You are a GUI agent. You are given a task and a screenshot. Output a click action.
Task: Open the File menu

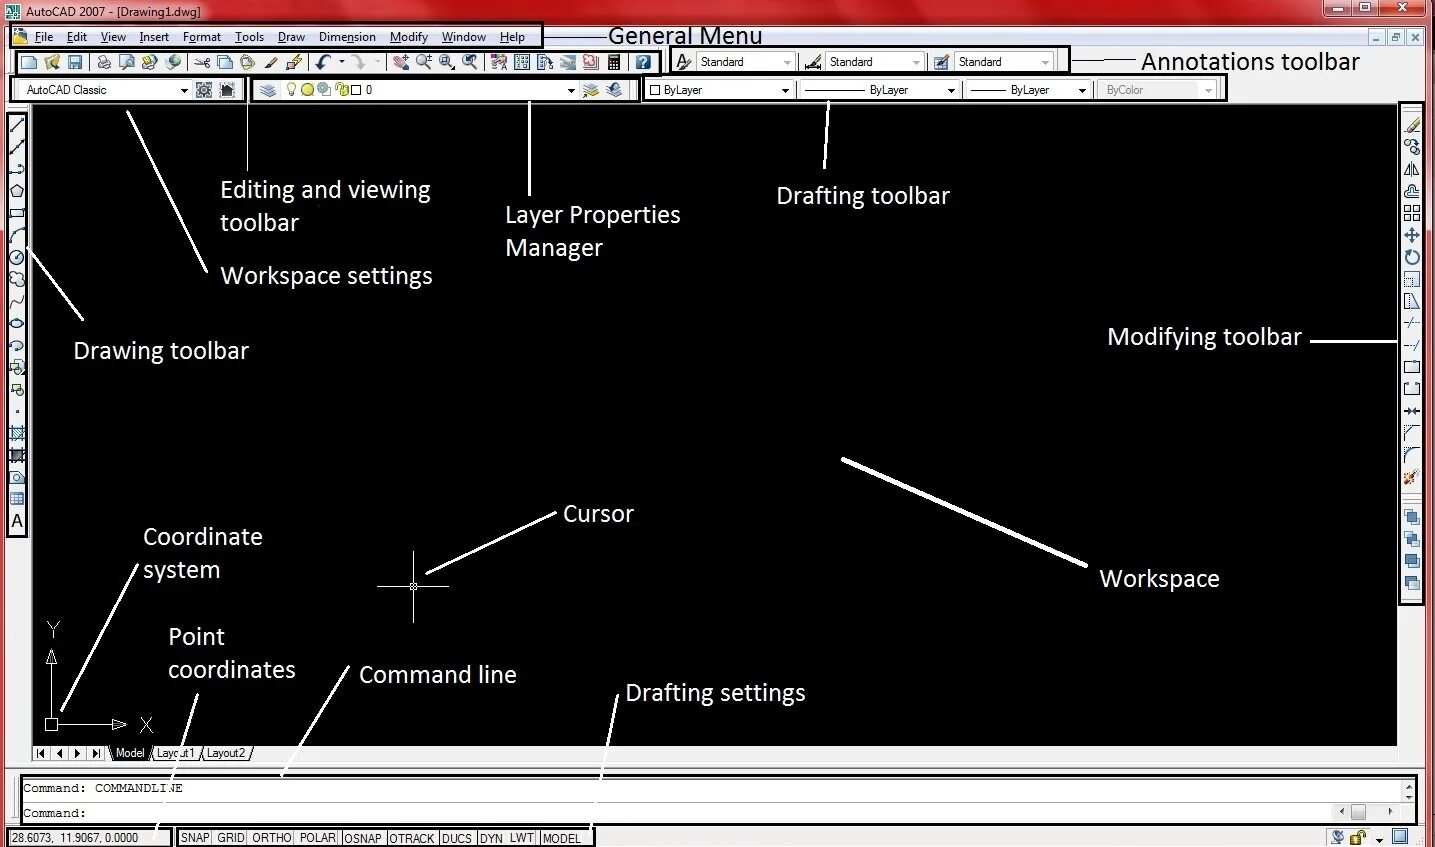(44, 37)
